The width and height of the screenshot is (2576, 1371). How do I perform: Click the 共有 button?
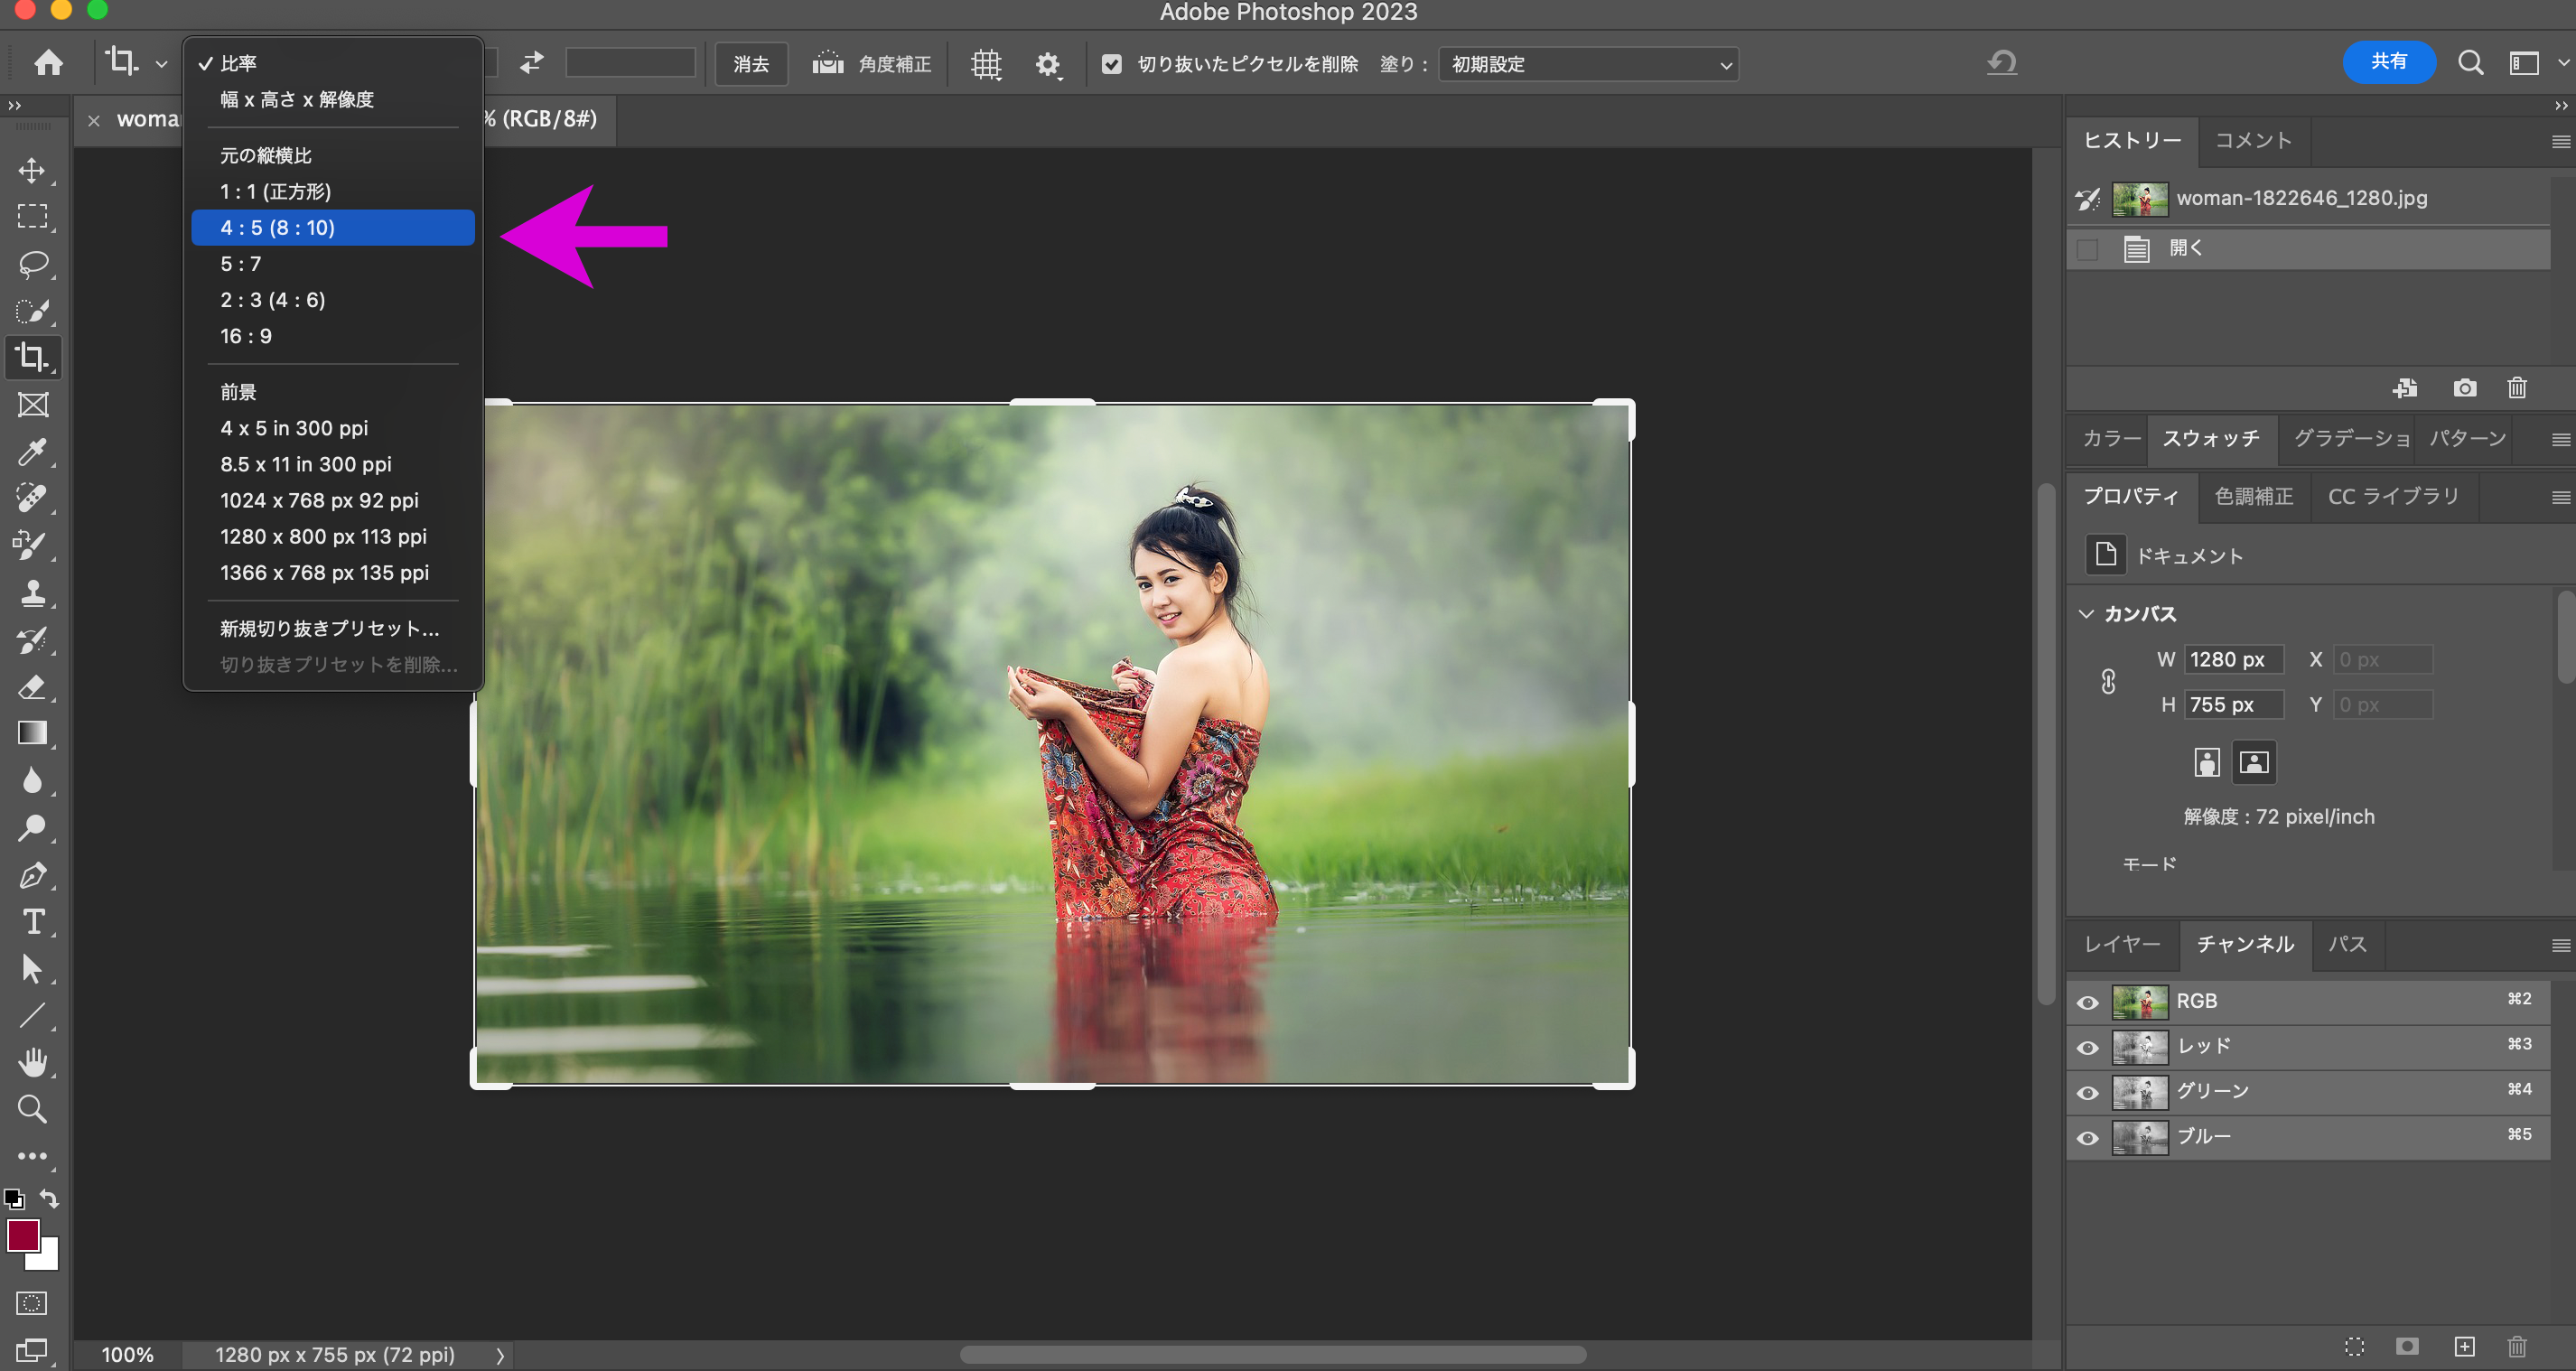pyautogui.click(x=2389, y=61)
